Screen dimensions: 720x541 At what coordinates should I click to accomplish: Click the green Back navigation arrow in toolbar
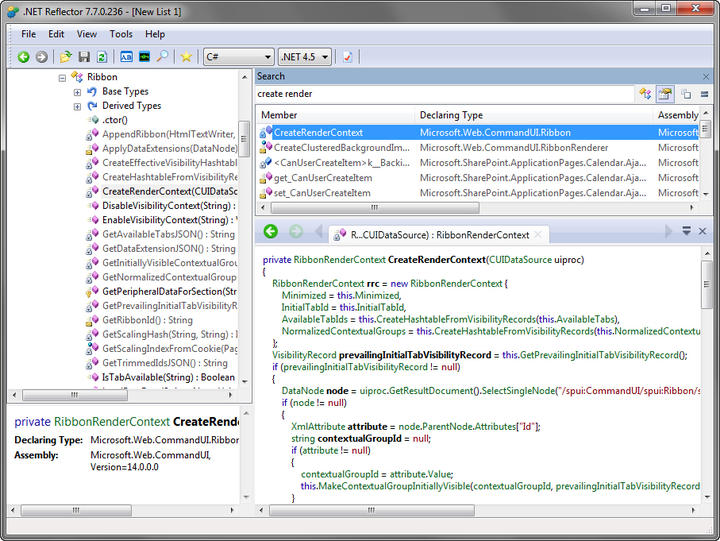23,57
